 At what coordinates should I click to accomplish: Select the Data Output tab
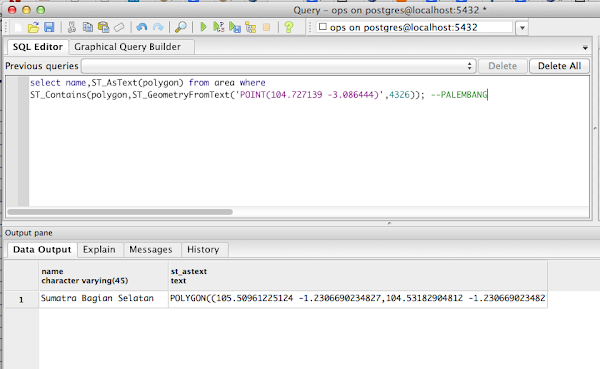42,250
